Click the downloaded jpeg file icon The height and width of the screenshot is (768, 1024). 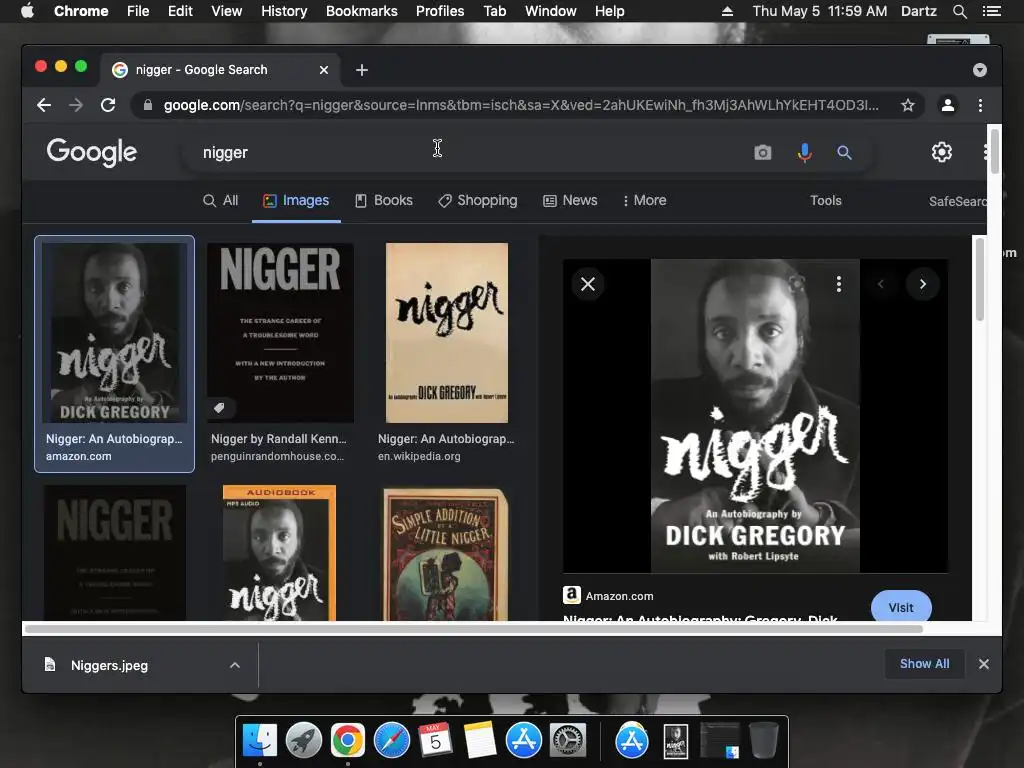(50, 665)
